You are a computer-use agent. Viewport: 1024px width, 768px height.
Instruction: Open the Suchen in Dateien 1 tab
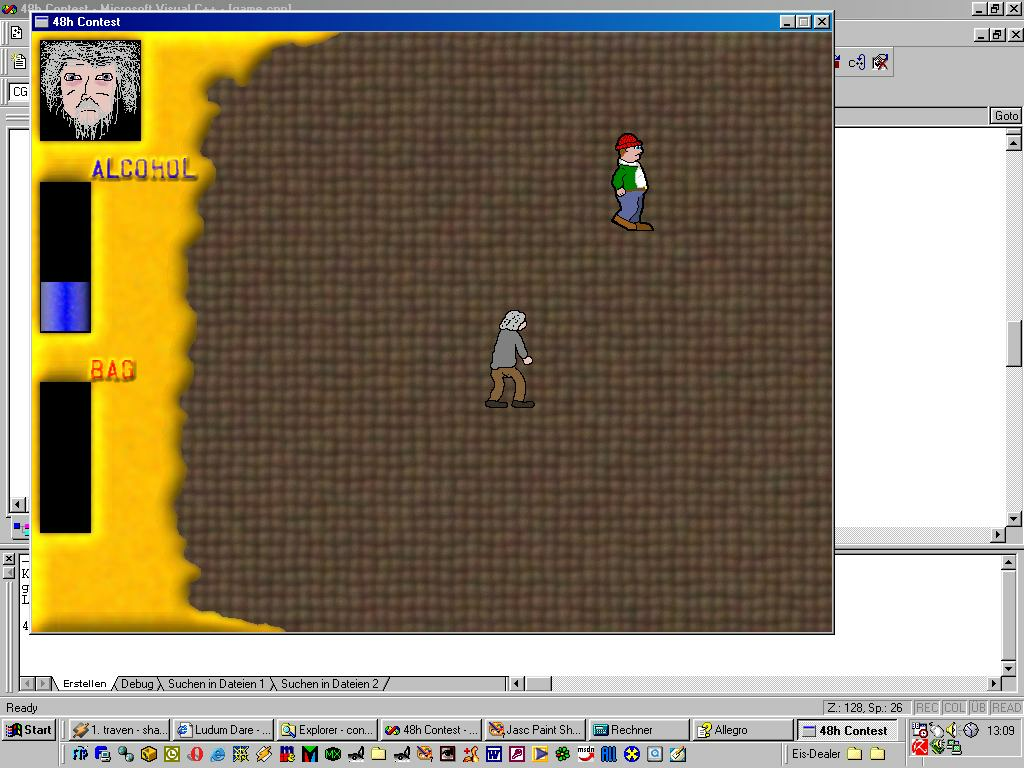click(216, 684)
